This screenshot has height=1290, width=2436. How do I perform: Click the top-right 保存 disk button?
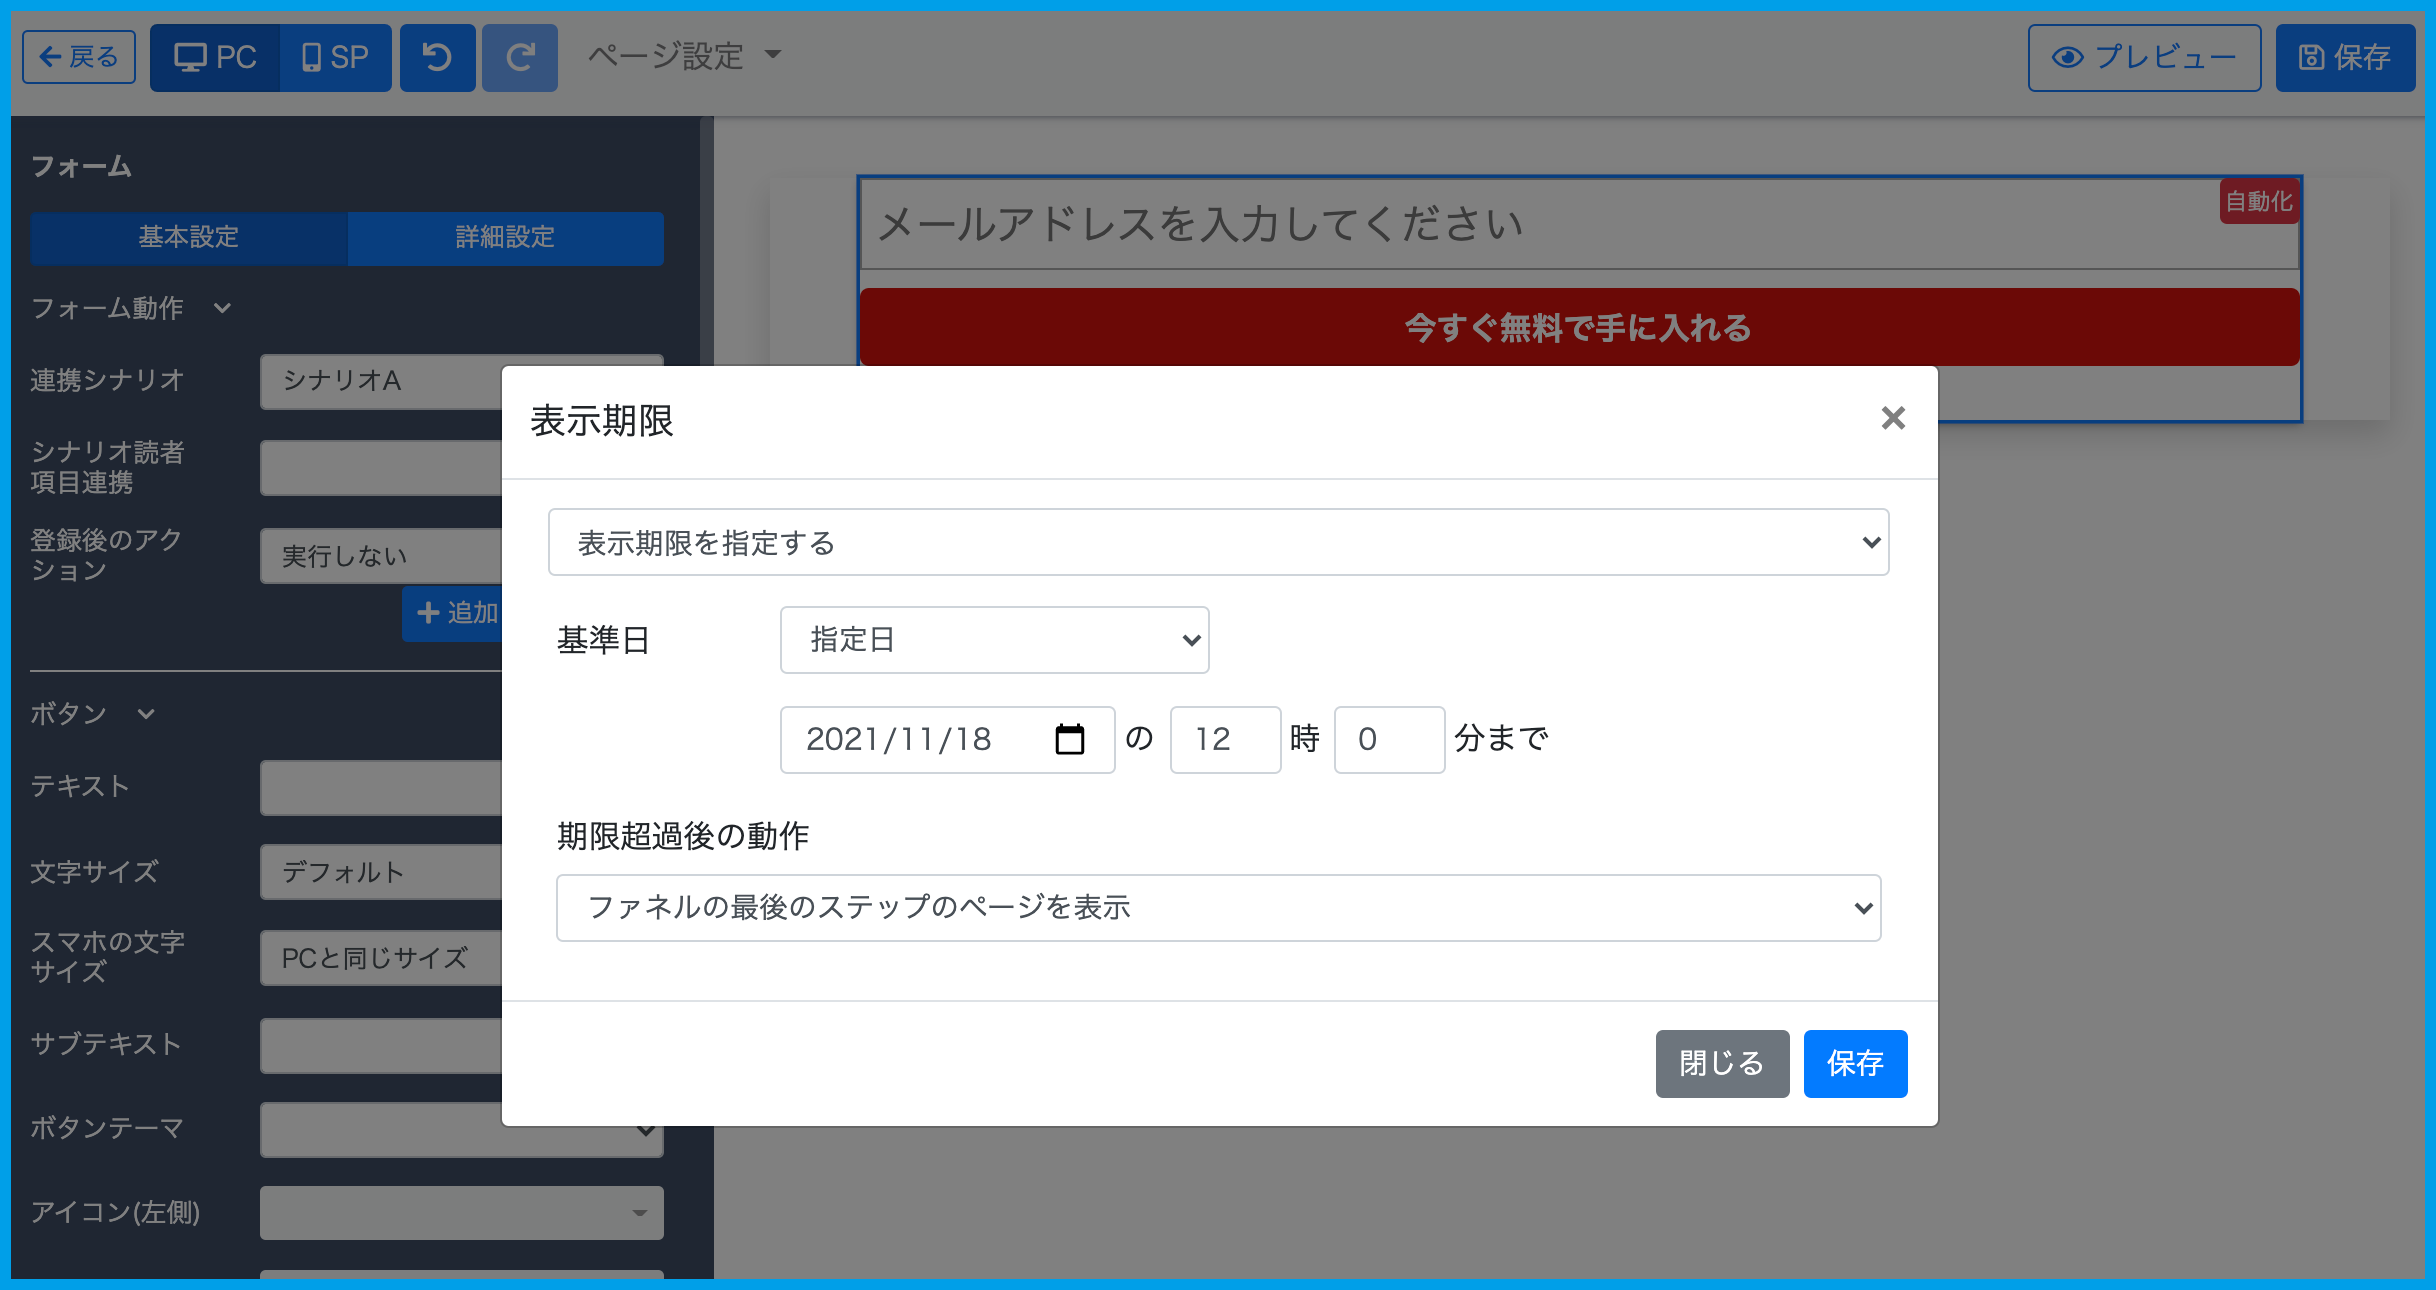pos(2344,57)
